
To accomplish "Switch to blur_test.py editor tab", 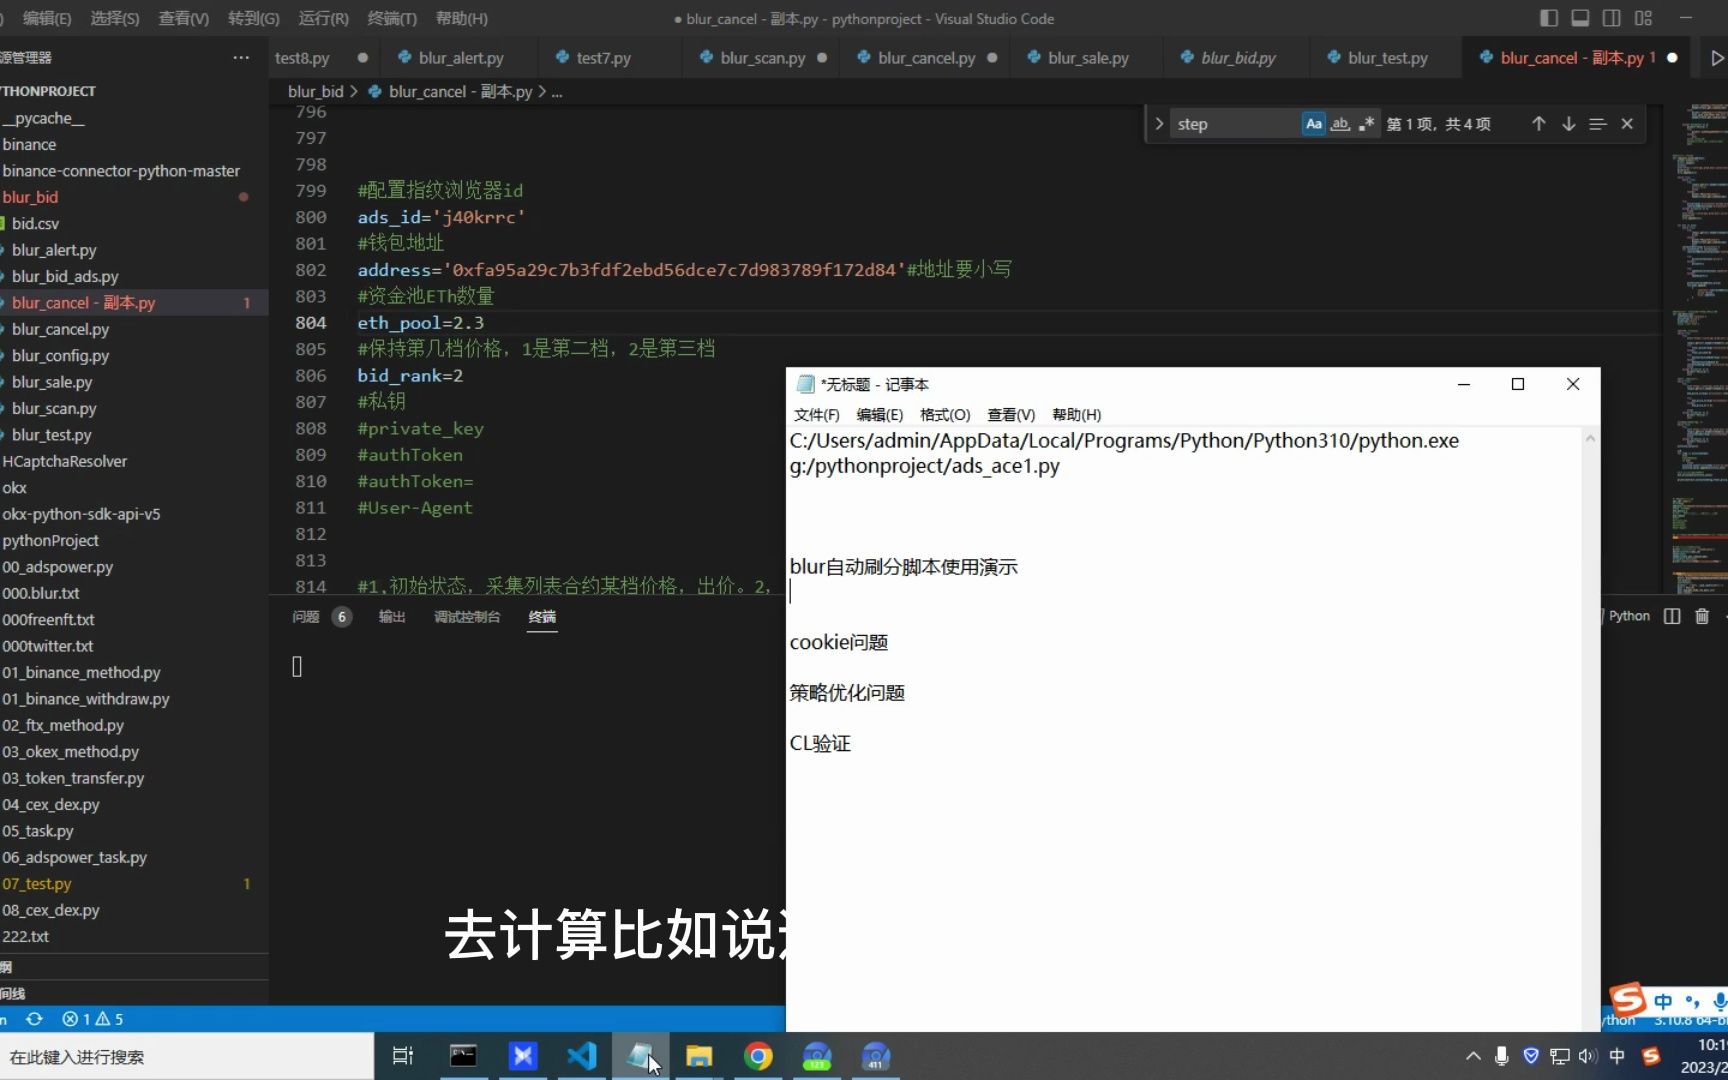I will [x=1387, y=58].
